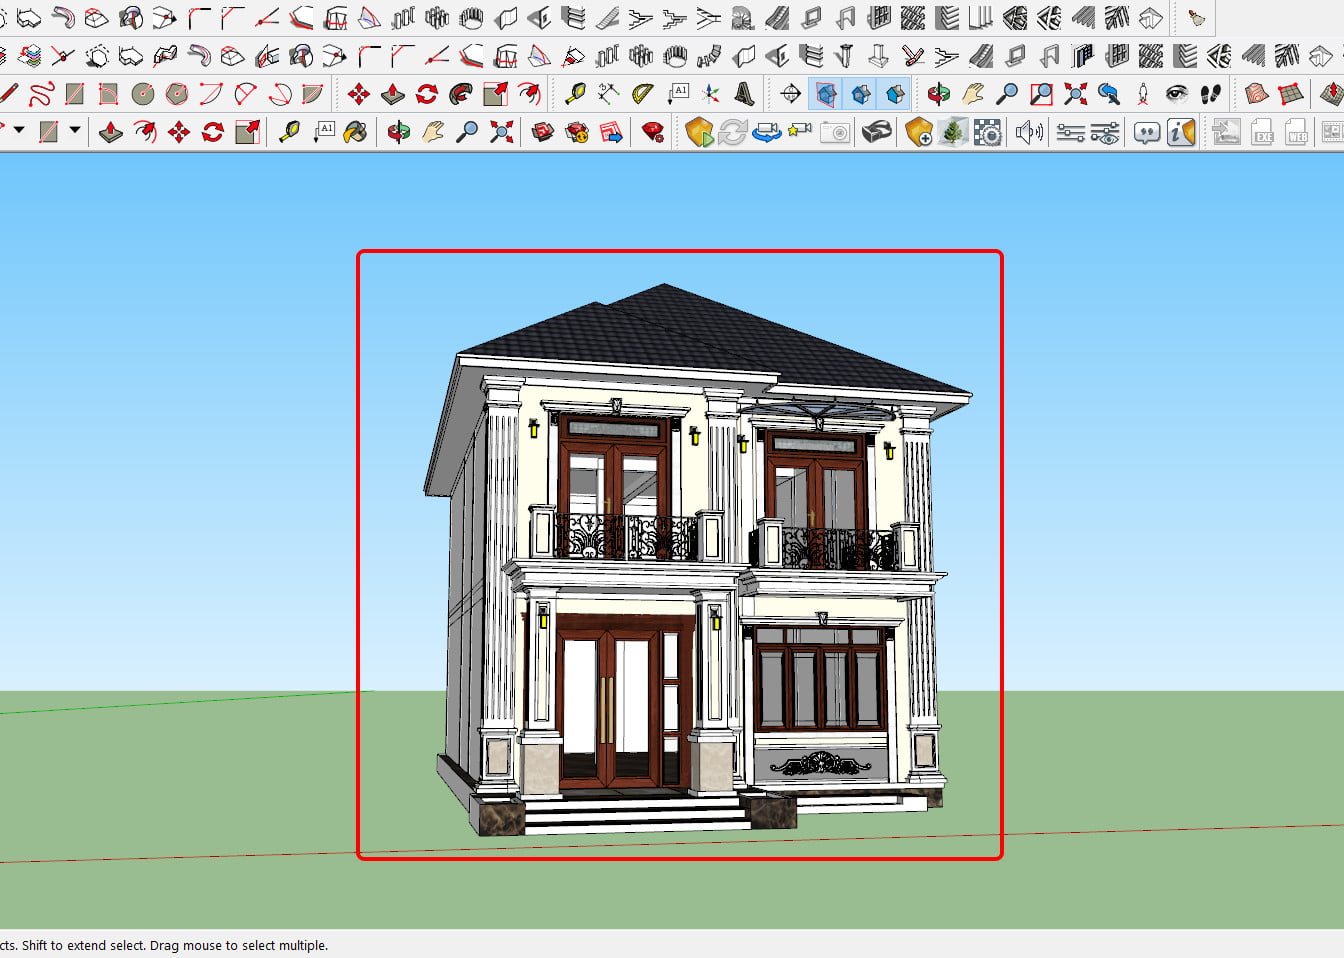
Task: Click the WEB export button
Action: coord(1296,132)
